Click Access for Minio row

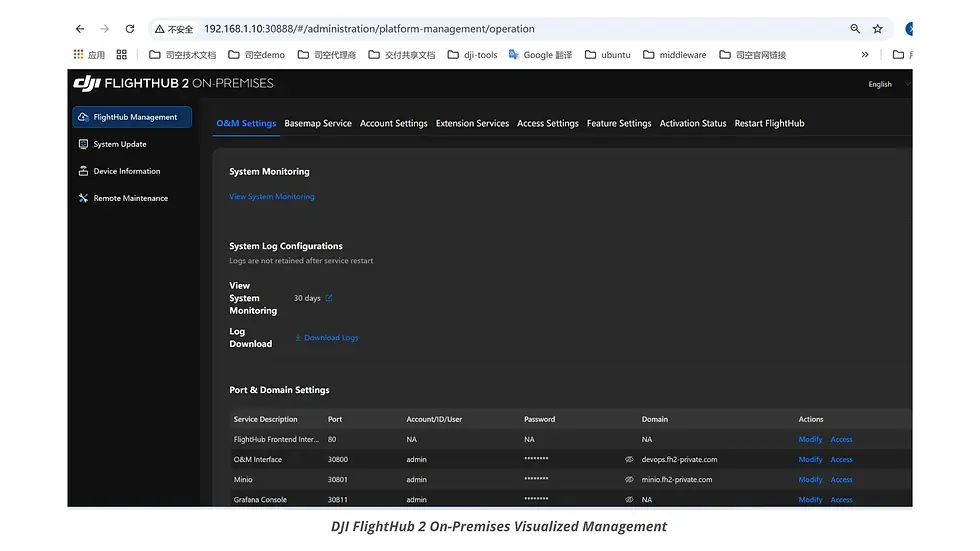click(841, 479)
